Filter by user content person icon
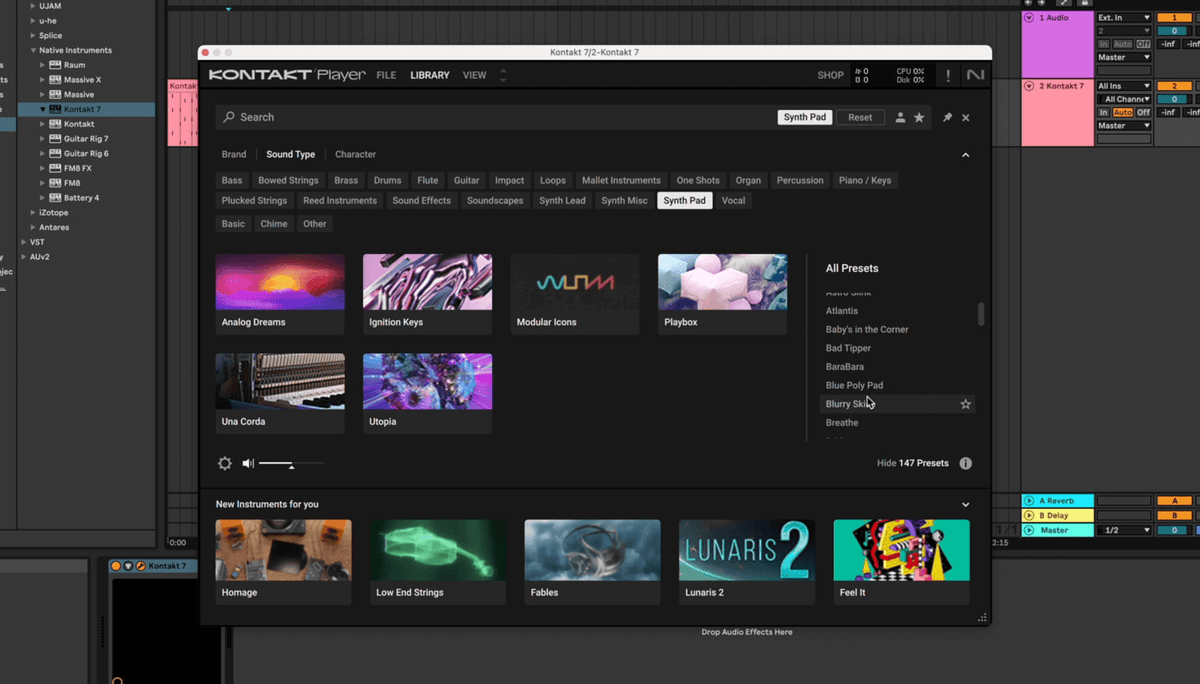Image resolution: width=1200 pixels, height=684 pixels. 900,117
